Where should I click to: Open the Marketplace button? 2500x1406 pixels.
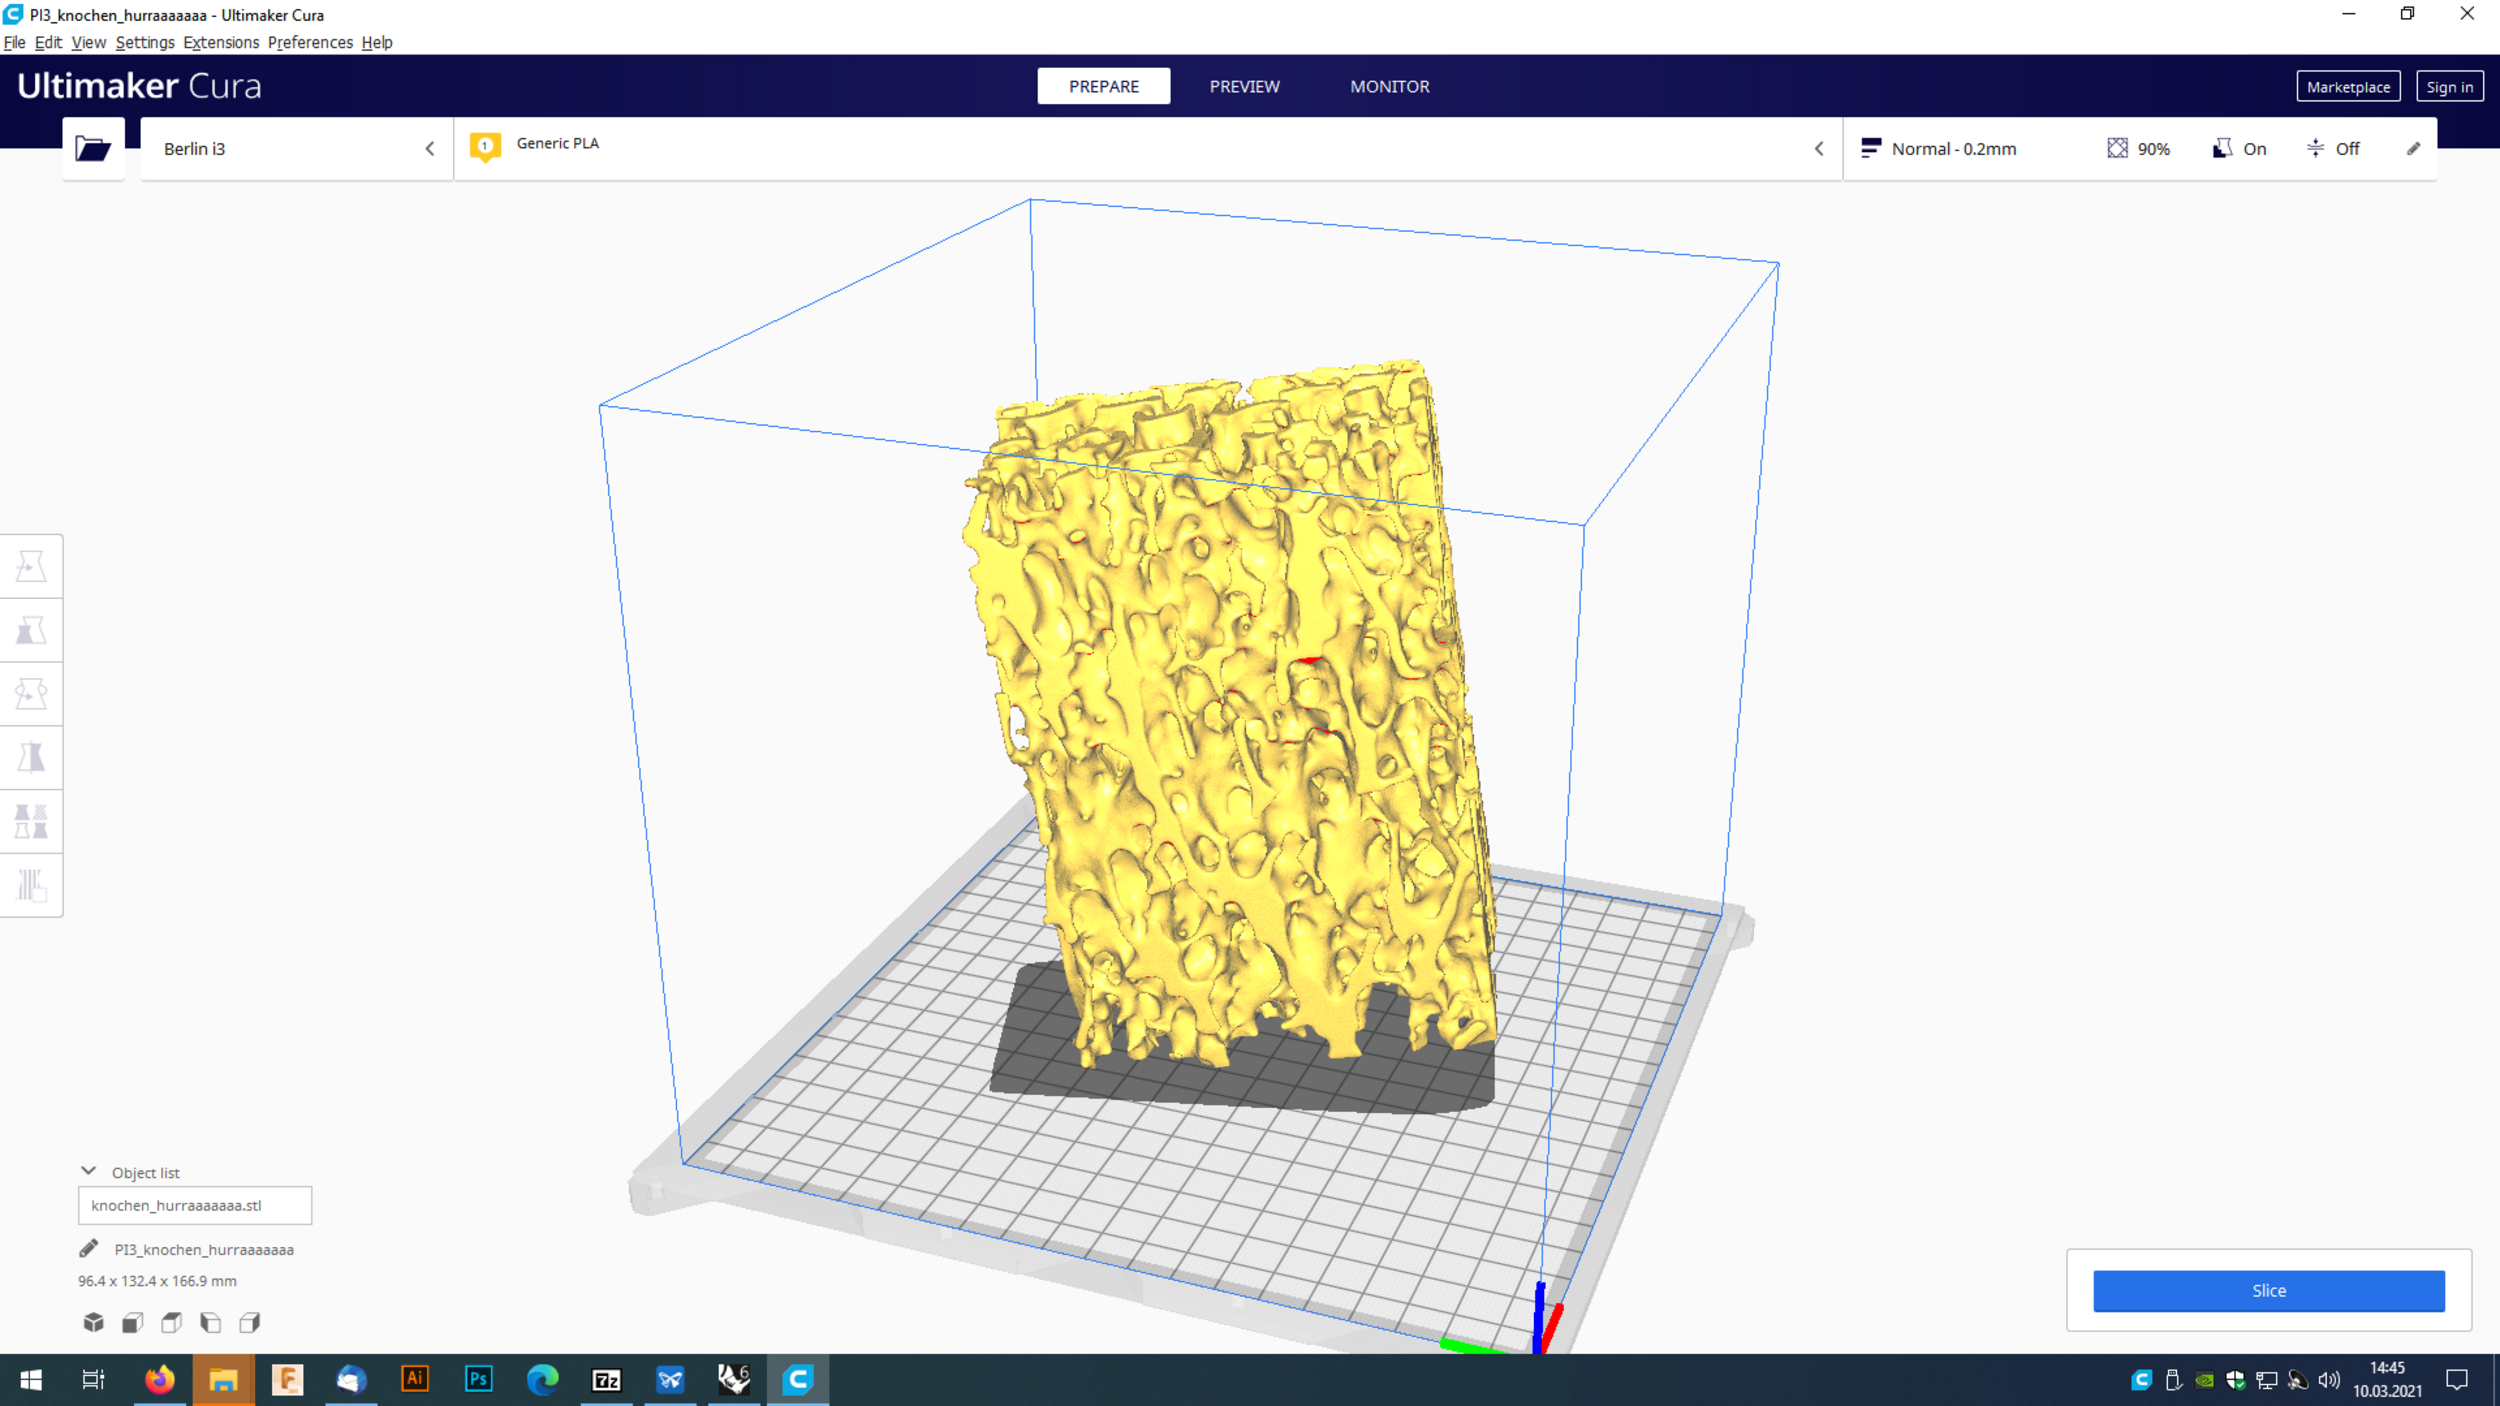[x=2347, y=87]
